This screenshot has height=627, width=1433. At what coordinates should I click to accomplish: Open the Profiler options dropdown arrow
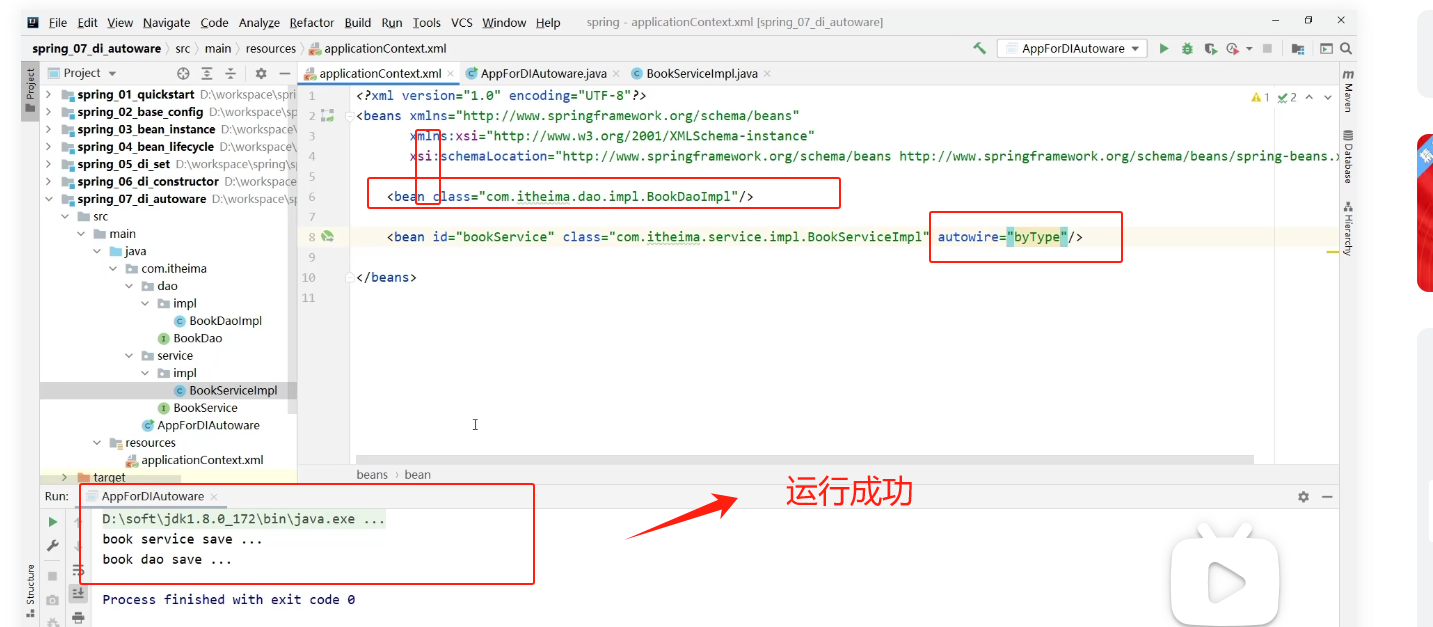click(x=1247, y=48)
